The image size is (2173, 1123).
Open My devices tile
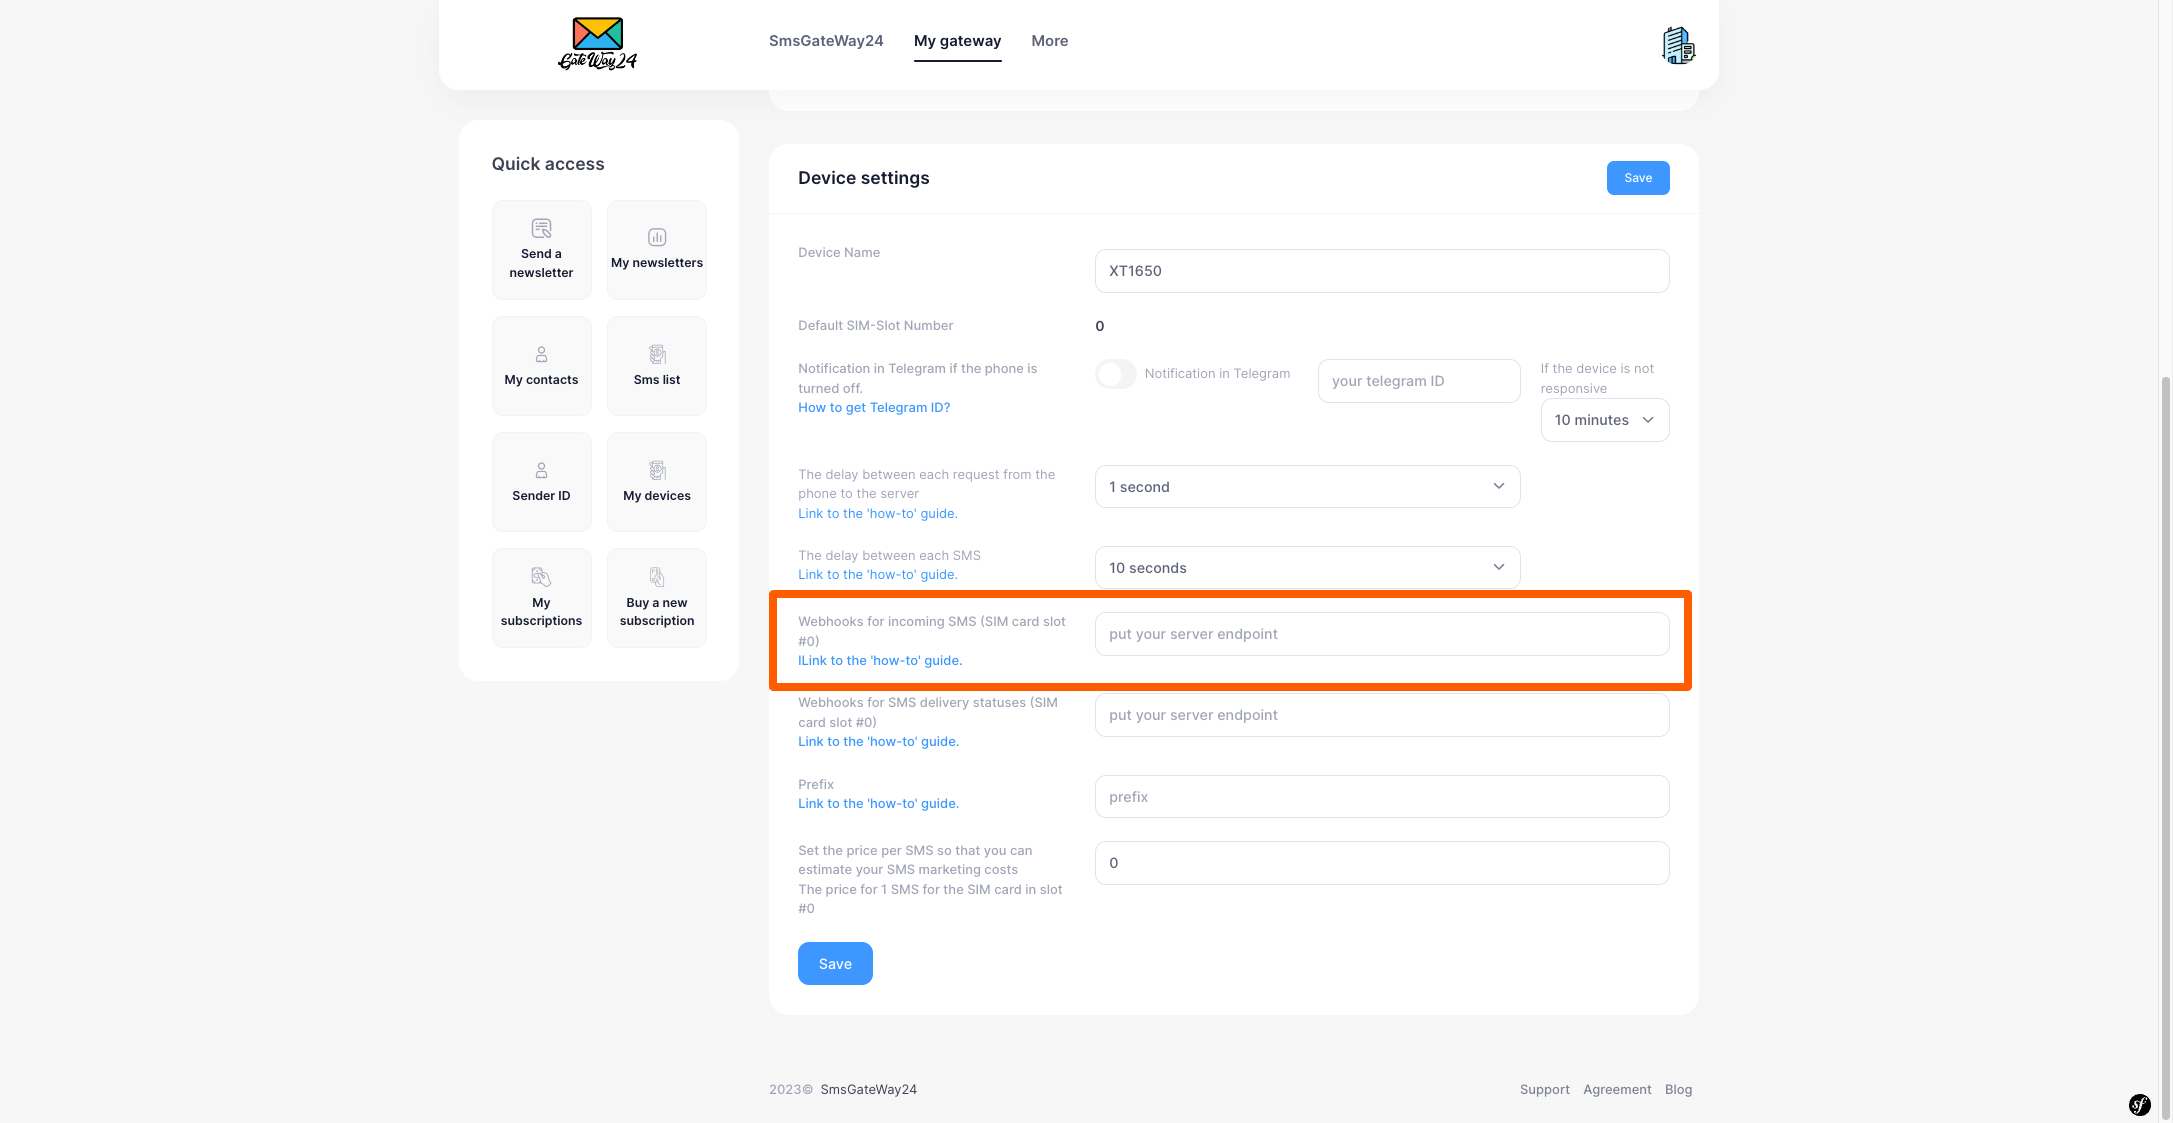tap(657, 482)
